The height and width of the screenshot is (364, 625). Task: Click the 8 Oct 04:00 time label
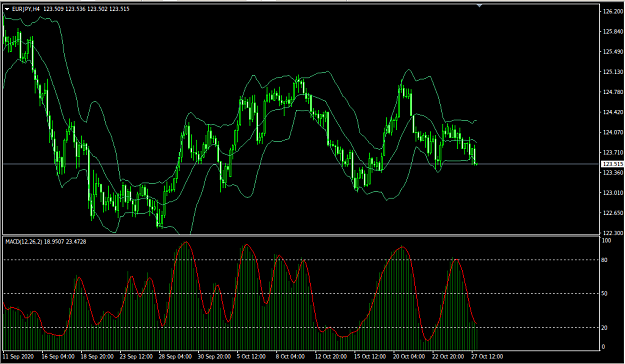(290, 356)
